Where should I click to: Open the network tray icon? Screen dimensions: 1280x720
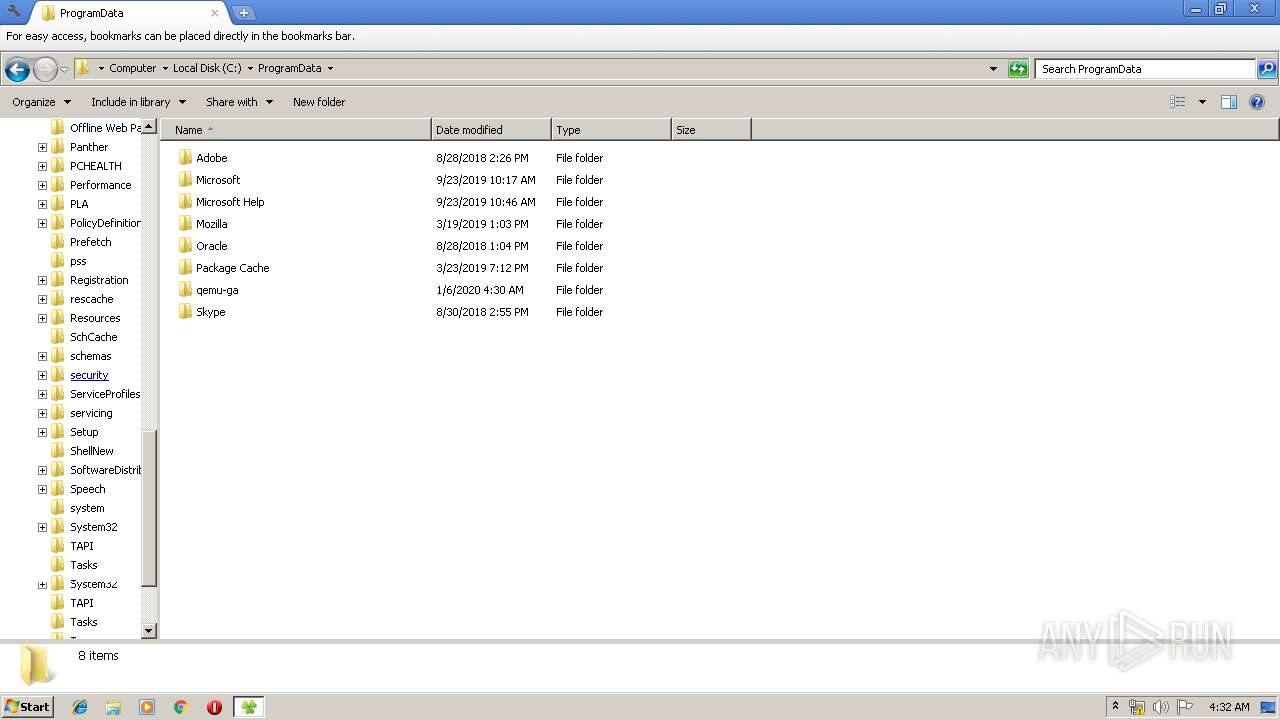[1137, 707]
